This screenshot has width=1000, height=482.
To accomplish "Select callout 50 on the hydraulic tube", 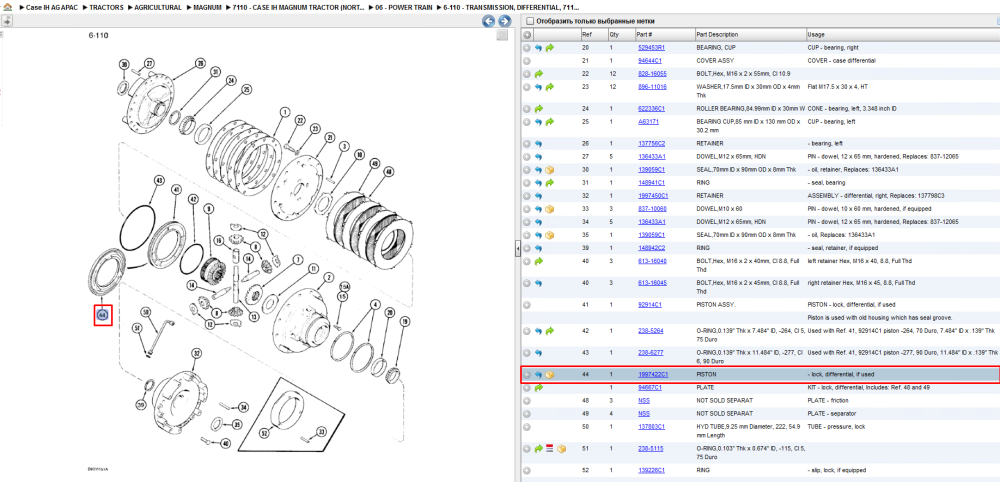I will click(x=145, y=312).
